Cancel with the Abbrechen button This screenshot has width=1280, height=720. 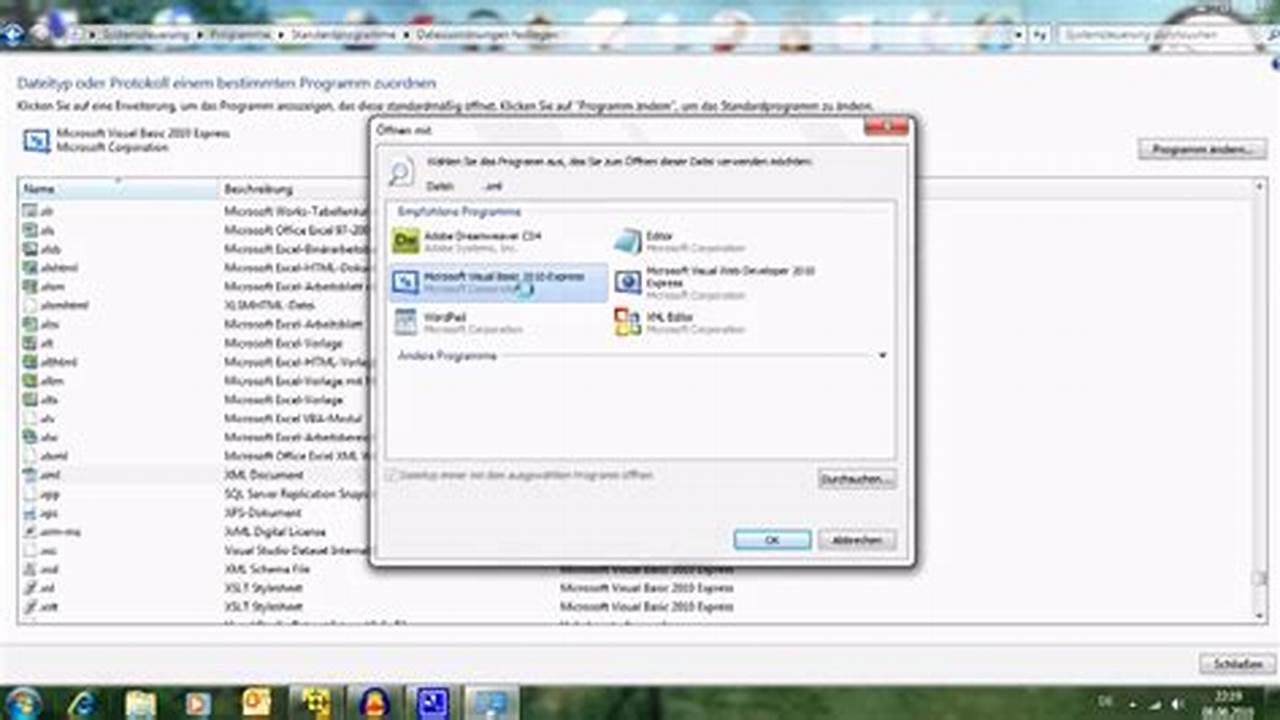(x=856, y=540)
